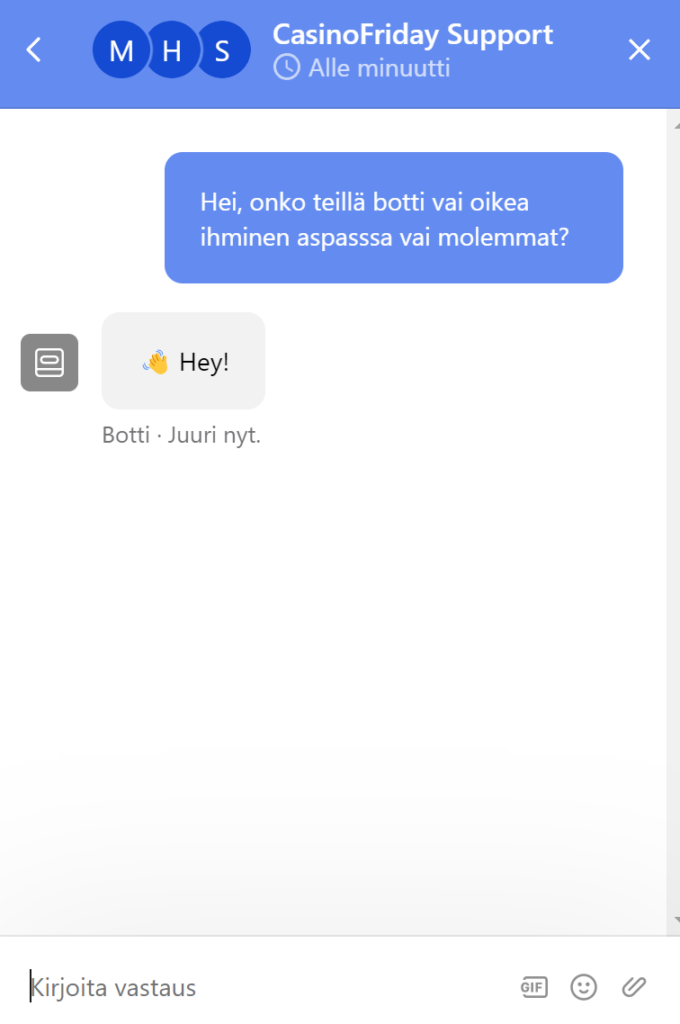Click the S agent avatar
This screenshot has width=680, height=1024.
(223, 50)
